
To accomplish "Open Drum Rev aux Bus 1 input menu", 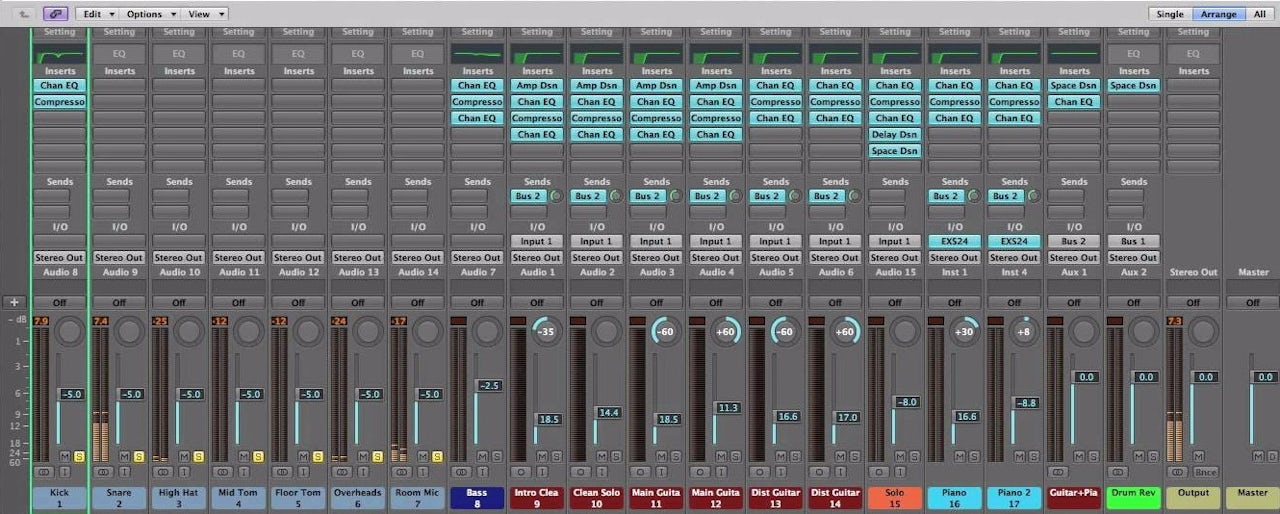I will pyautogui.click(x=1133, y=241).
